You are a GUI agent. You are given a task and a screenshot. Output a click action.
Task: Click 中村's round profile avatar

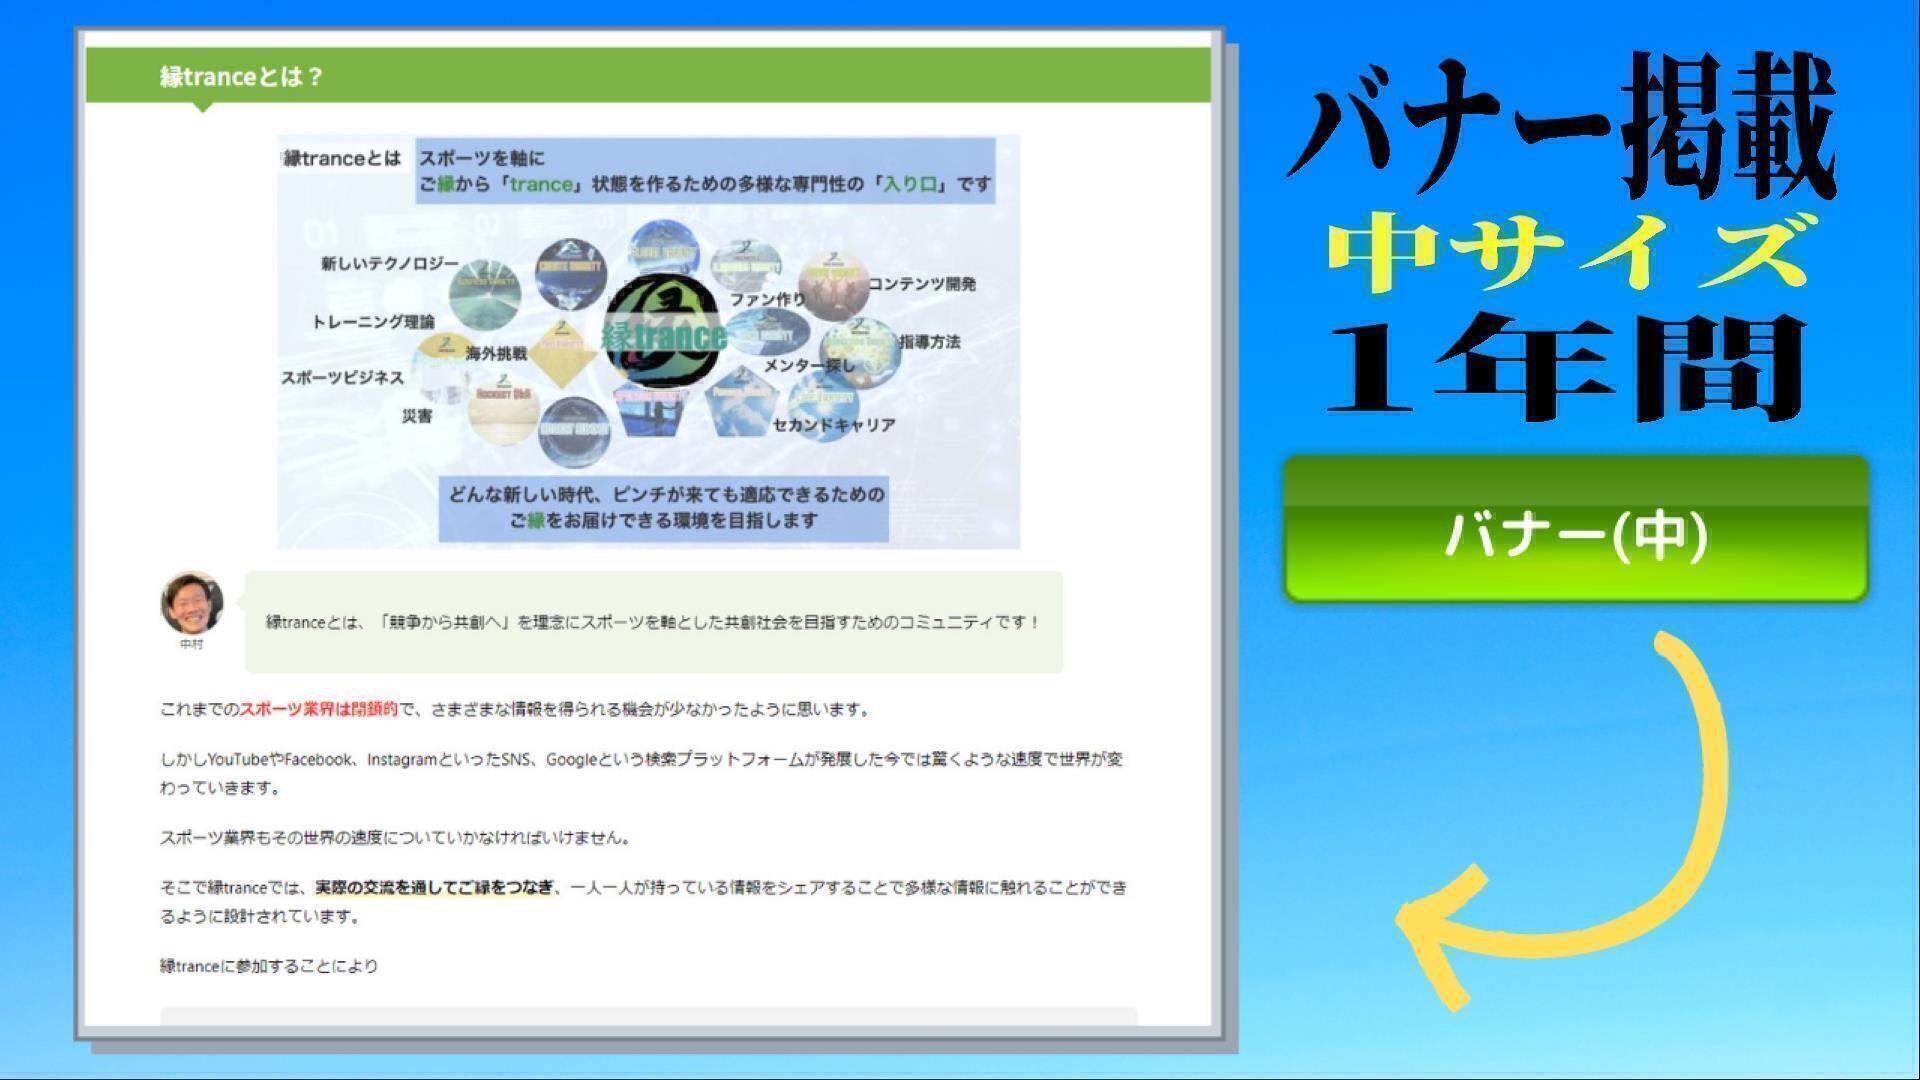click(191, 603)
